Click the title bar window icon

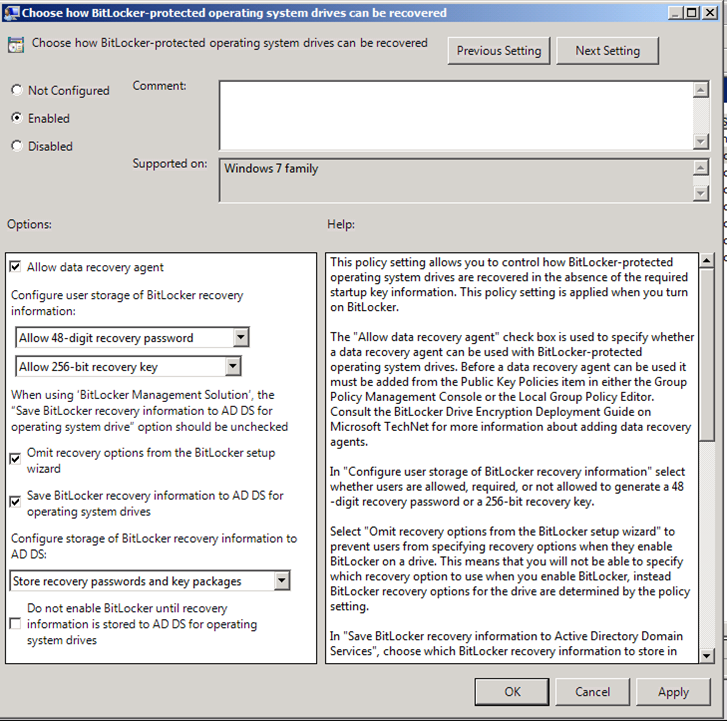[x=11, y=13]
